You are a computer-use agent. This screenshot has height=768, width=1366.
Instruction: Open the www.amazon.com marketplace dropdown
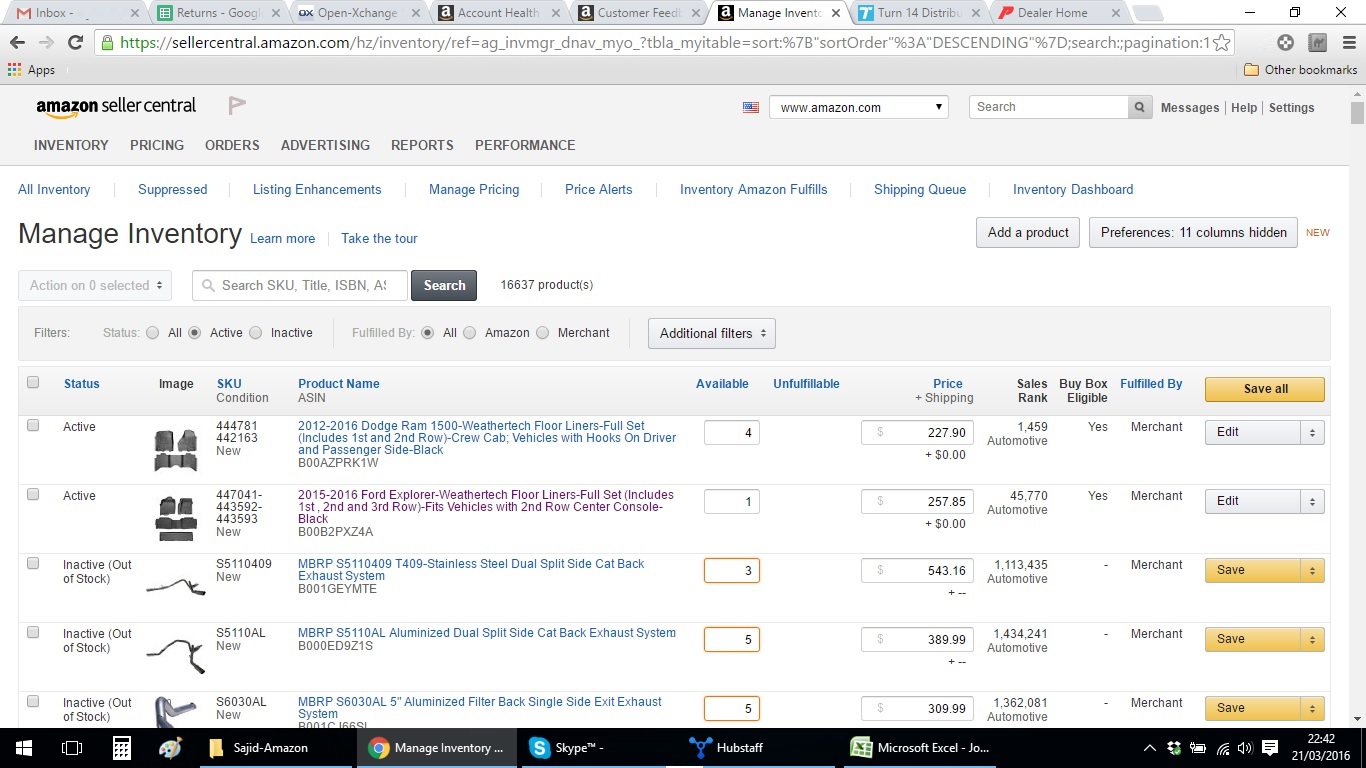[859, 107]
